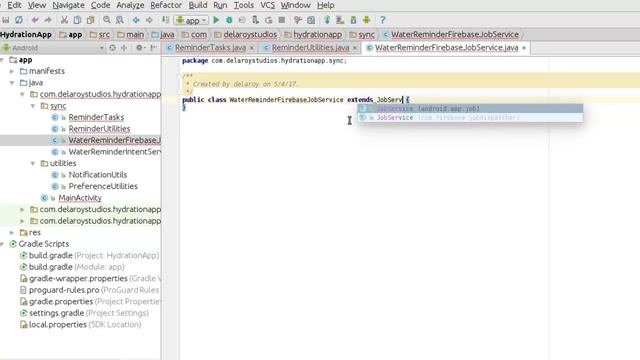Open the Analyze menu
Screen dimensions: 640x360
click(130, 5)
